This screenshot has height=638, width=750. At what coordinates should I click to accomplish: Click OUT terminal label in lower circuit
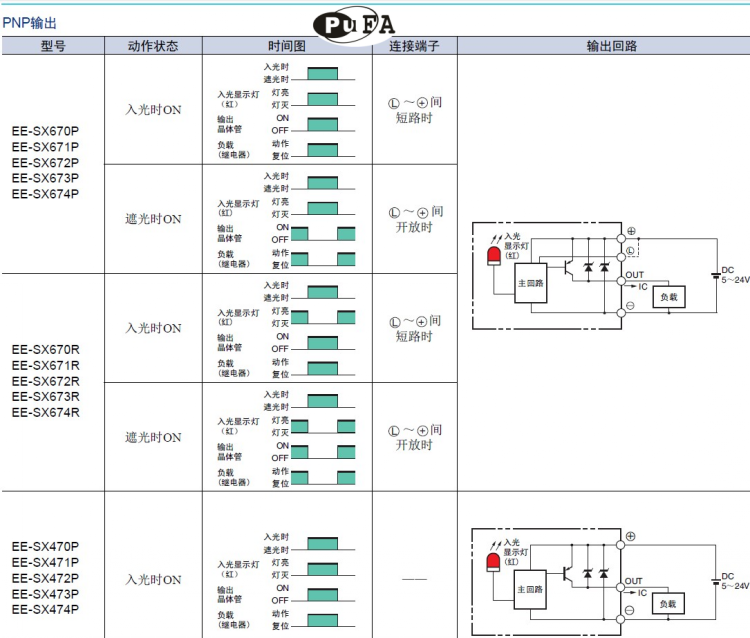634,581
